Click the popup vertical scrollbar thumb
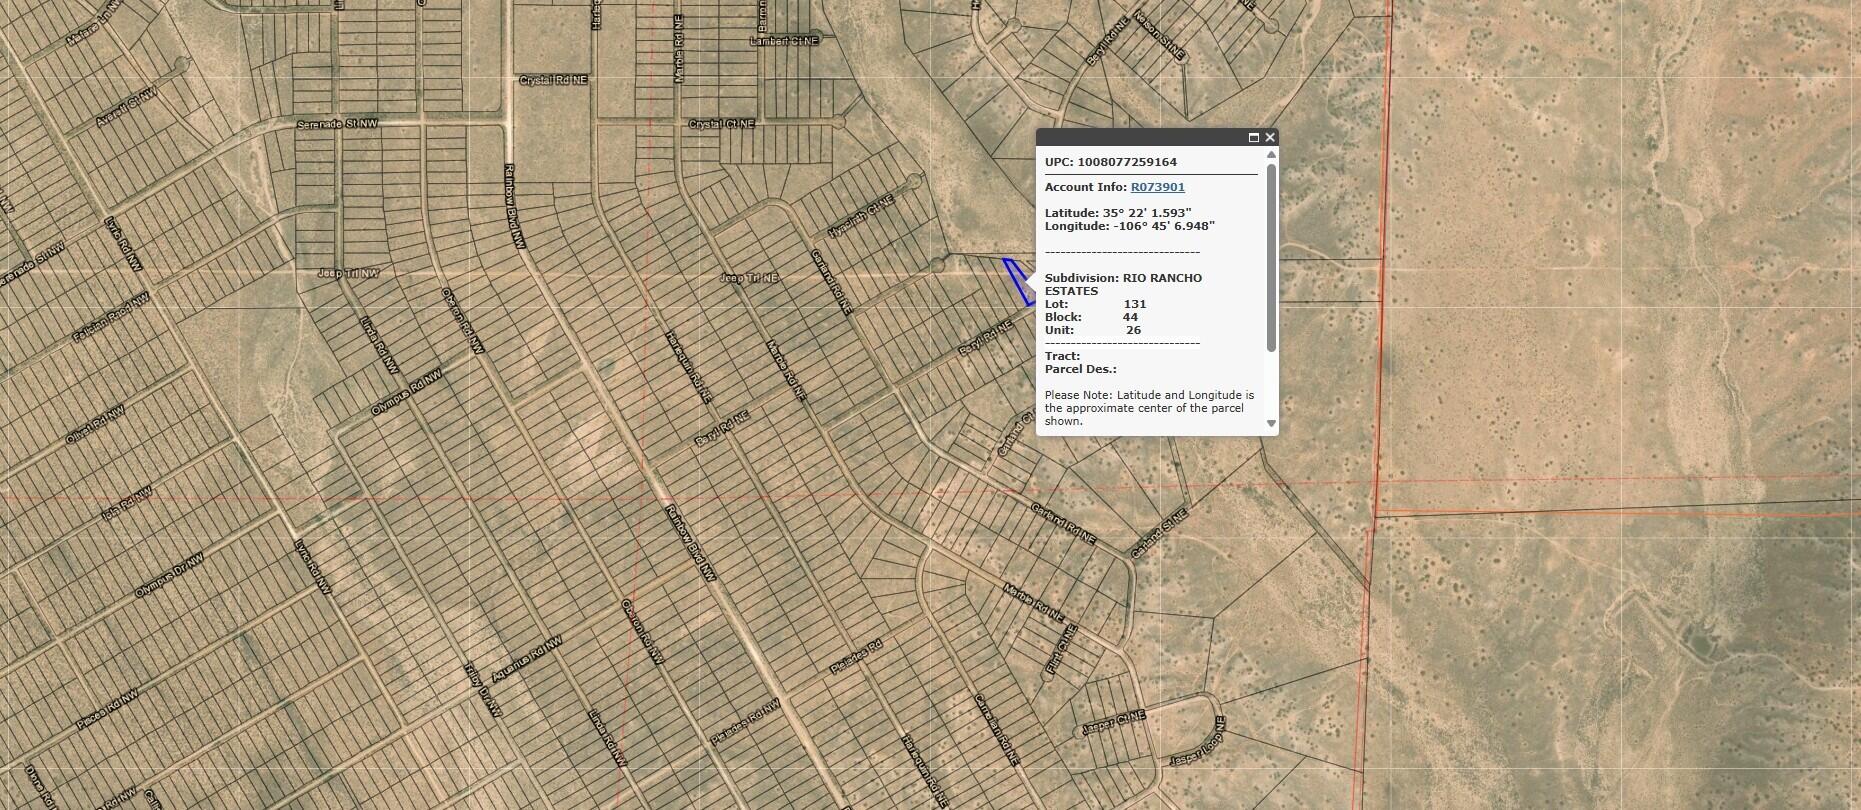This screenshot has width=1861, height=810. pyautogui.click(x=1272, y=258)
